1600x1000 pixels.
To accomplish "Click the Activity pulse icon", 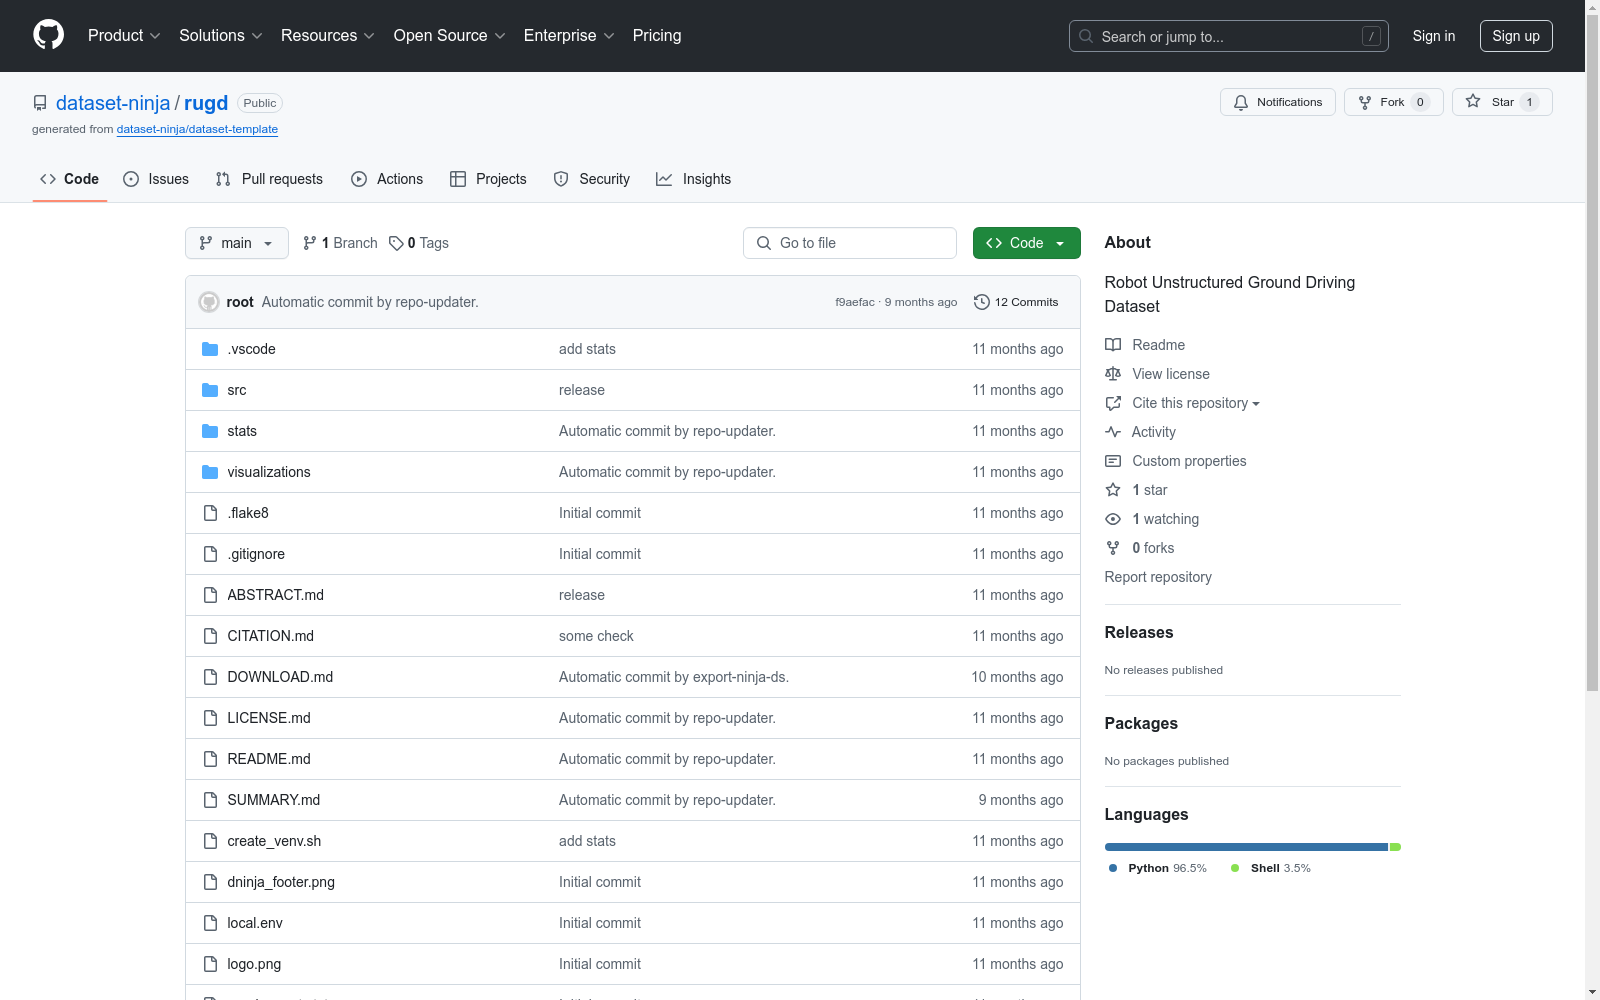I will (x=1113, y=432).
